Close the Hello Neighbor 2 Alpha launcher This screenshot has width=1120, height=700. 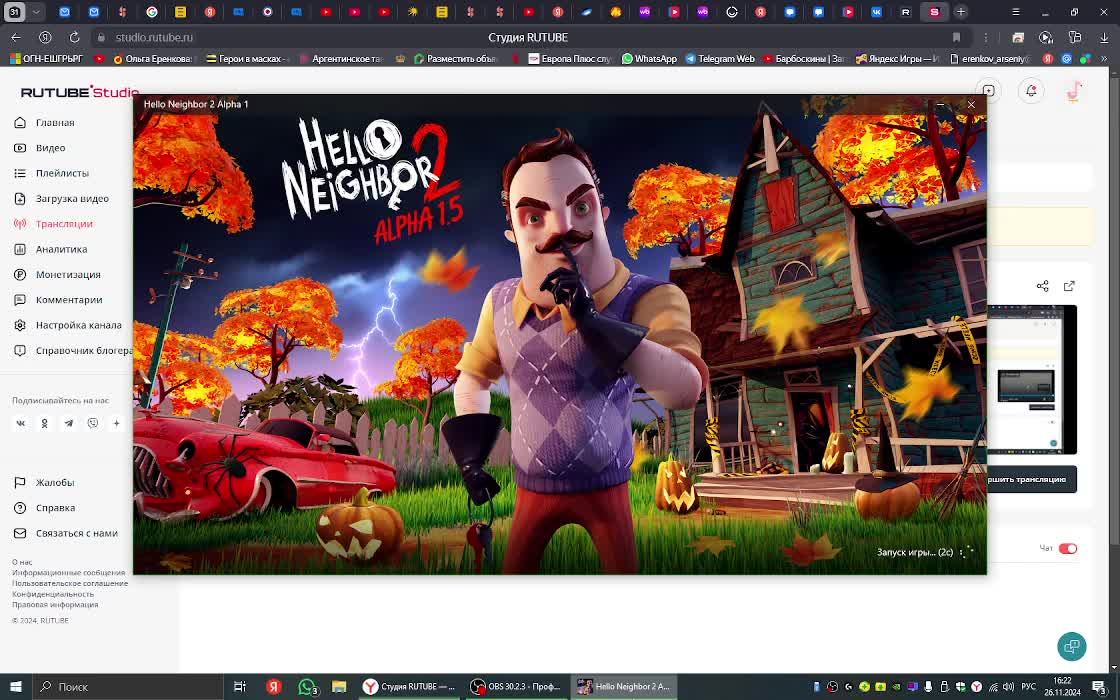click(971, 104)
